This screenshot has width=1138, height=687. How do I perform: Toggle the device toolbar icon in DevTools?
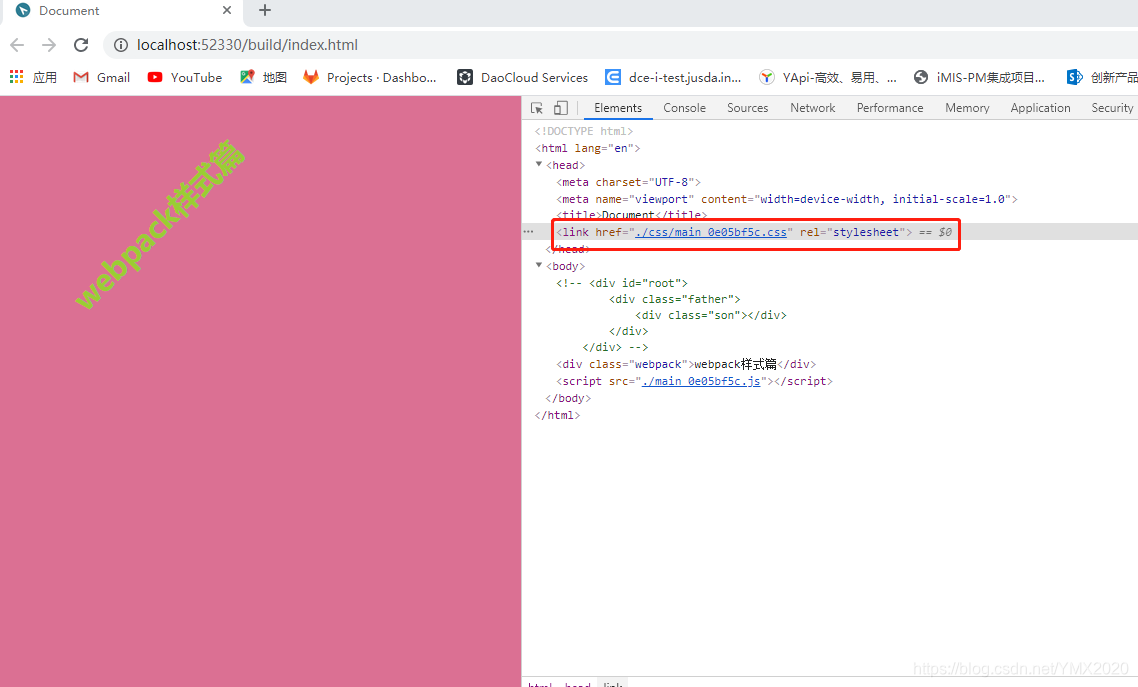[x=560, y=108]
